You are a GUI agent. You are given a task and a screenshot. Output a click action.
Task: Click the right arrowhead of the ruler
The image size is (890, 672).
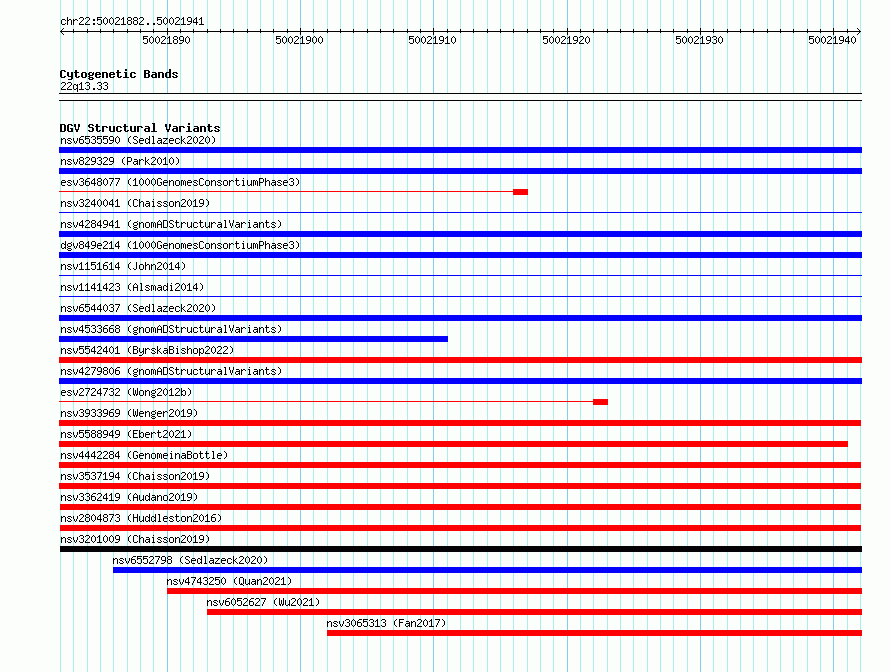[859, 31]
